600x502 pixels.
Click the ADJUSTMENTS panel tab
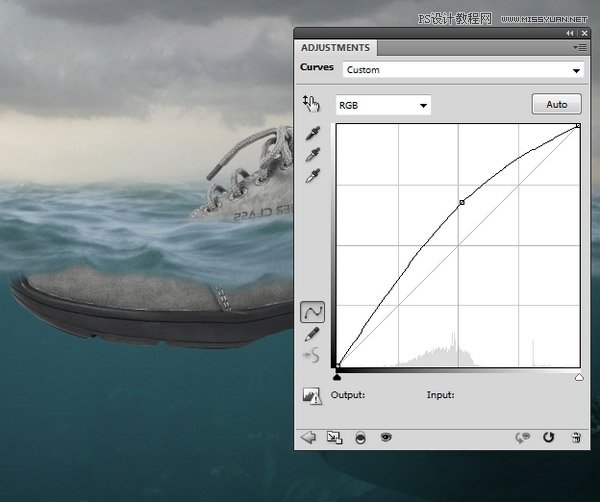[336, 47]
